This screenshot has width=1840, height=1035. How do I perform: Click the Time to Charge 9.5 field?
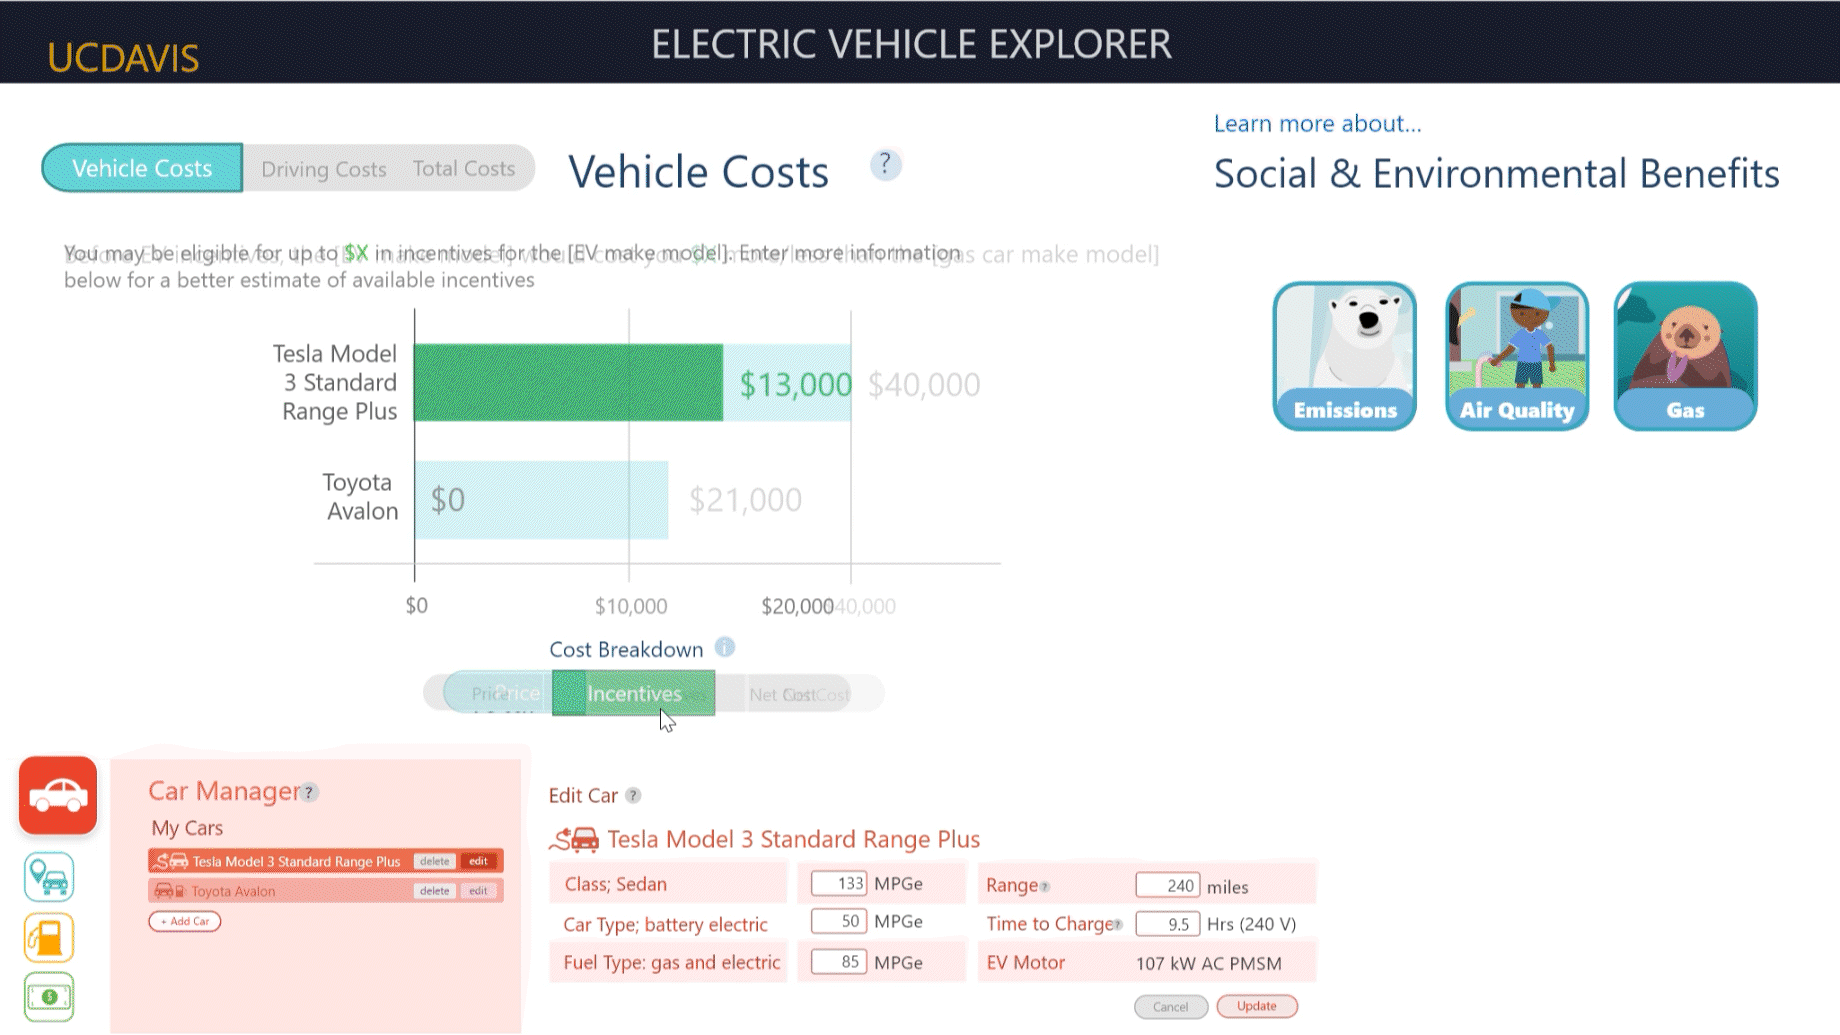(1167, 924)
